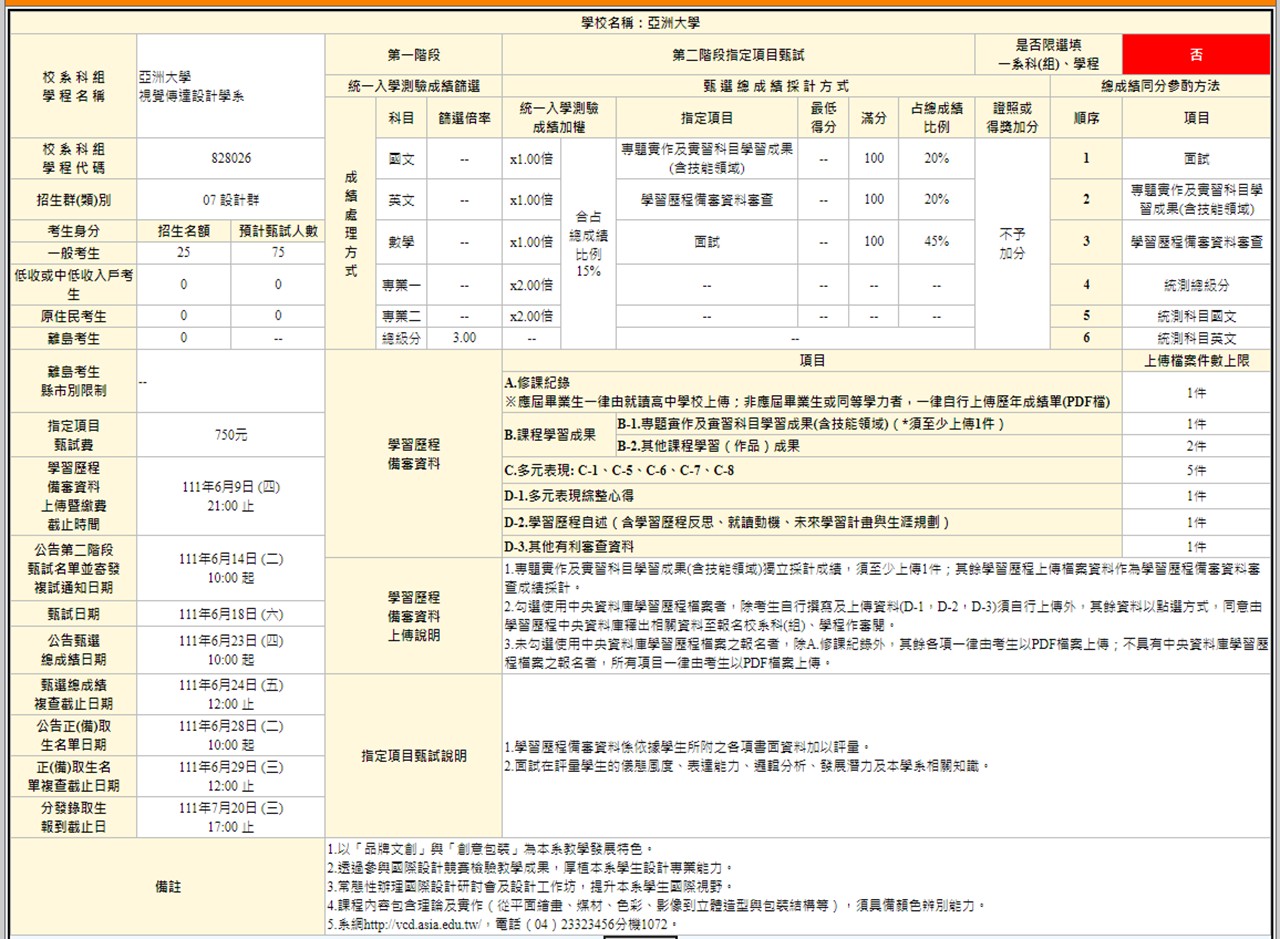Screen dimensions: 1280x939
Task: Click the department code 828026
Action: [231, 158]
